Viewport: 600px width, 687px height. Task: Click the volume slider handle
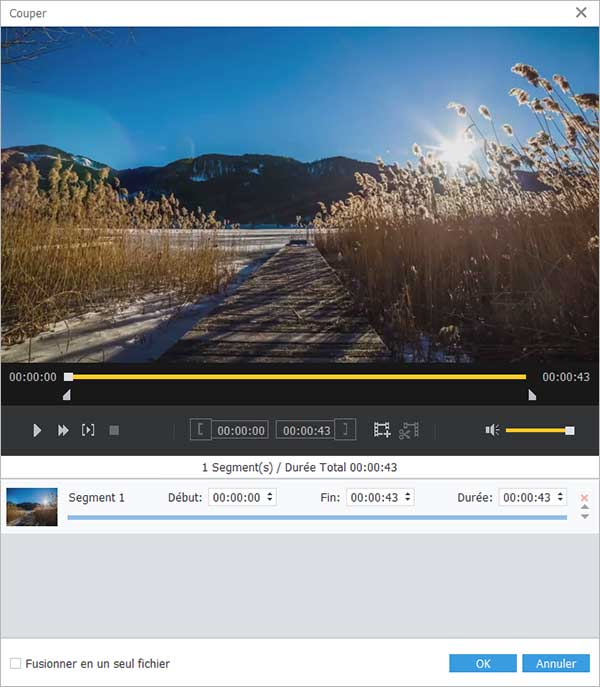pos(569,430)
